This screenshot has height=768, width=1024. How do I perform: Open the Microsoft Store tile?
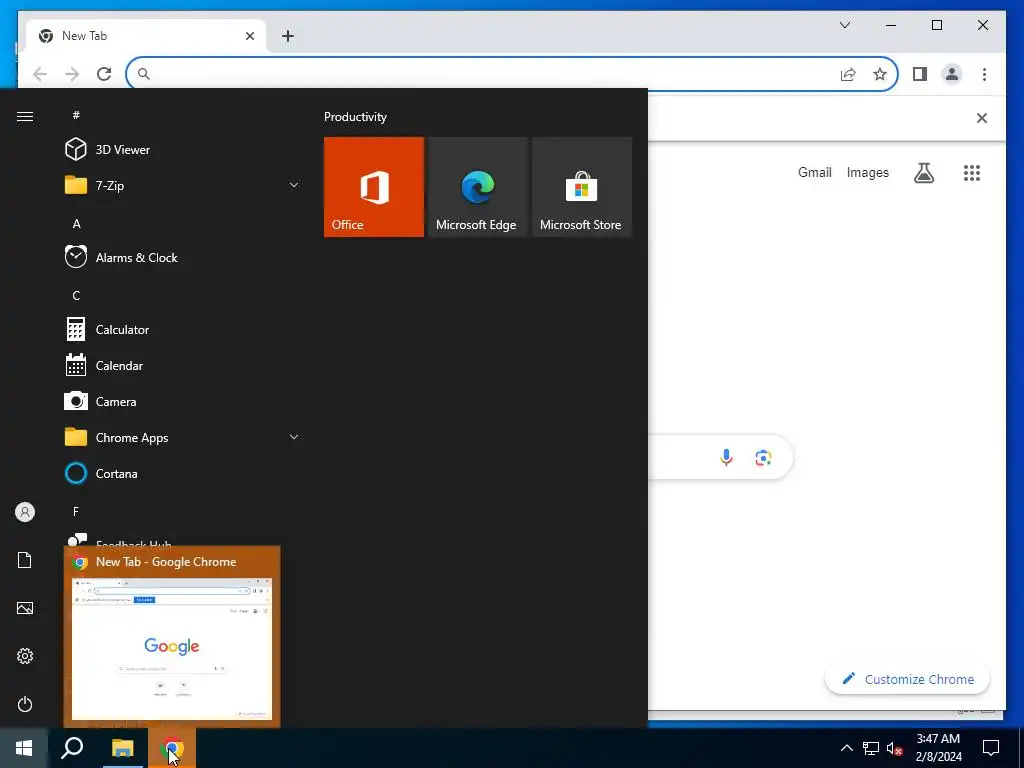tap(582, 187)
